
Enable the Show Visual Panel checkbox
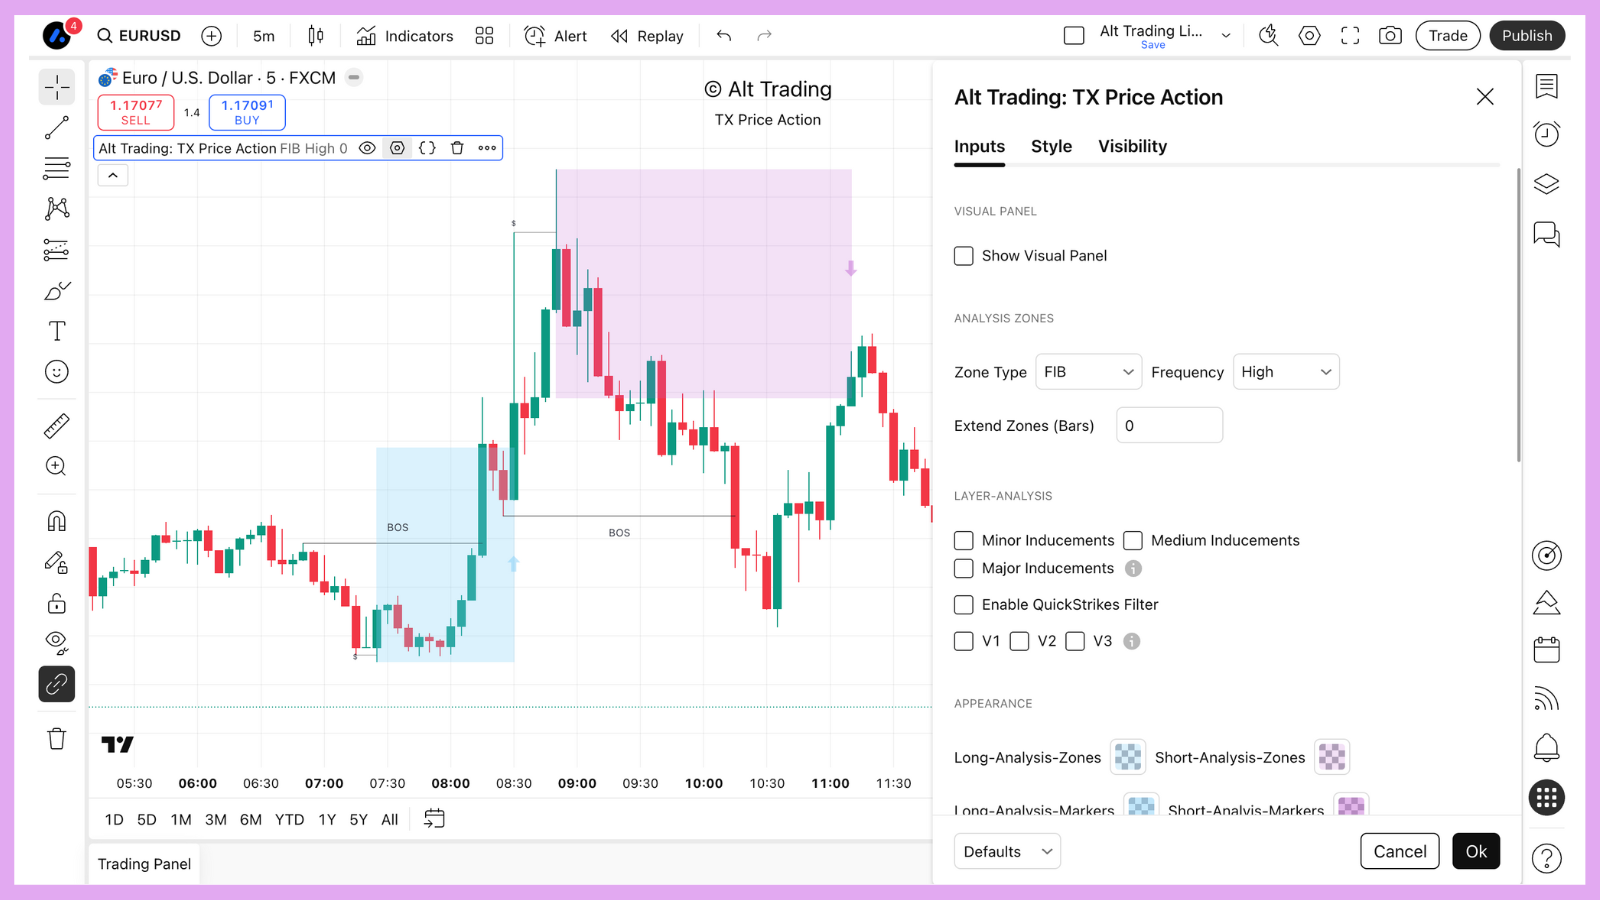[963, 255]
